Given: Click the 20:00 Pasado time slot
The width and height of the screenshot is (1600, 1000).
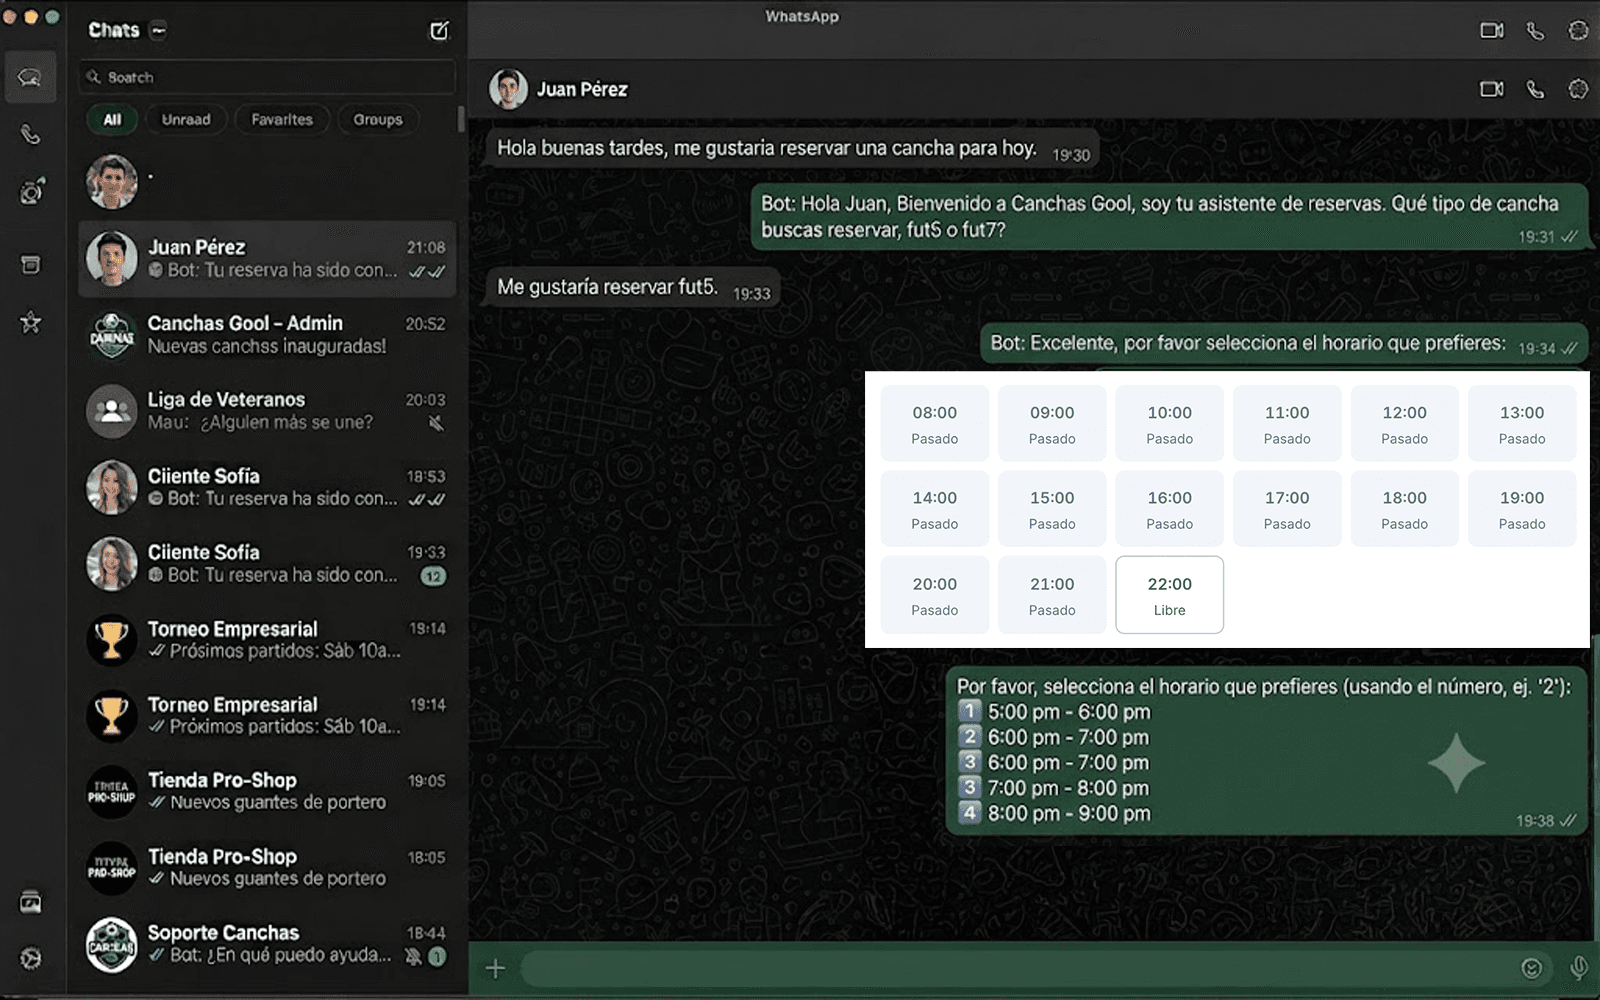Looking at the screenshot, I should tap(934, 595).
